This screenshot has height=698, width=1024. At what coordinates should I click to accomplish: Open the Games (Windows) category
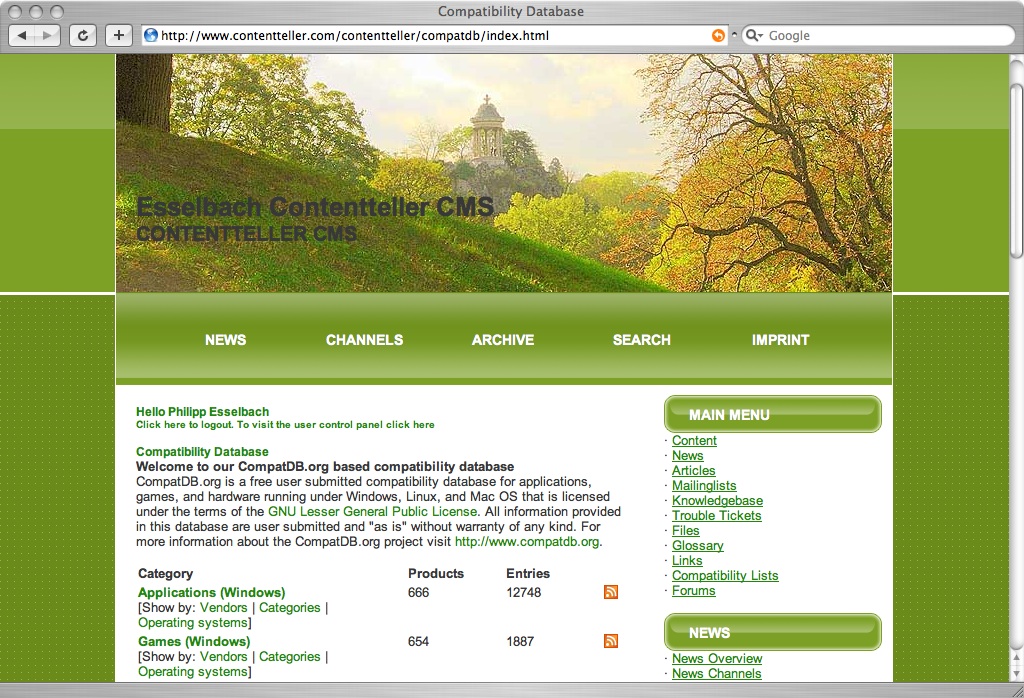(x=194, y=642)
